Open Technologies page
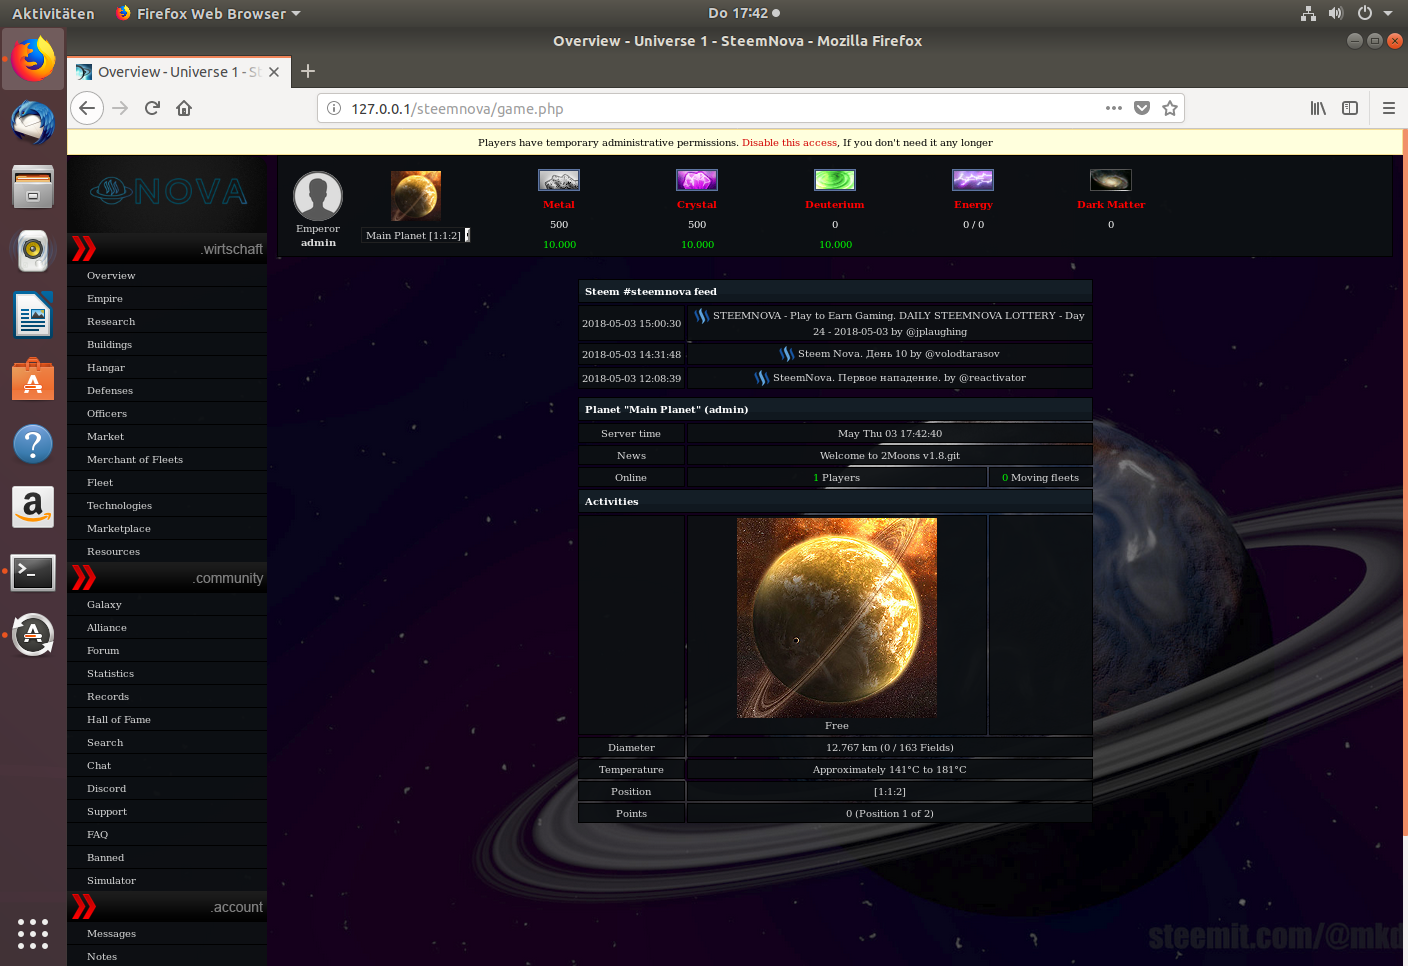This screenshot has height=966, width=1408. tap(119, 505)
